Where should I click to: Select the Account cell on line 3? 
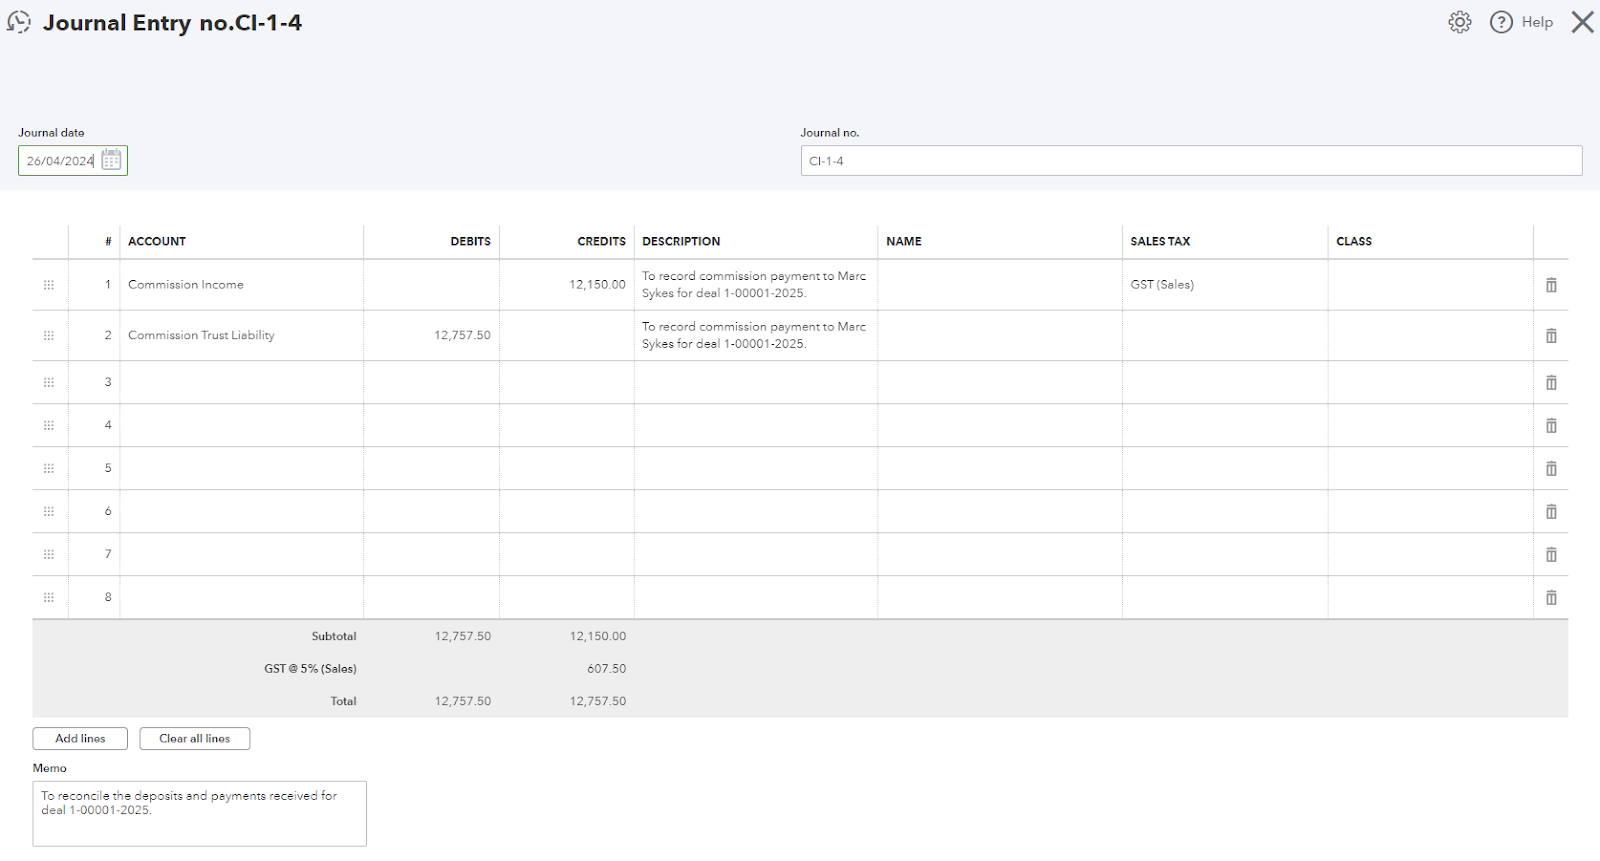(x=242, y=383)
